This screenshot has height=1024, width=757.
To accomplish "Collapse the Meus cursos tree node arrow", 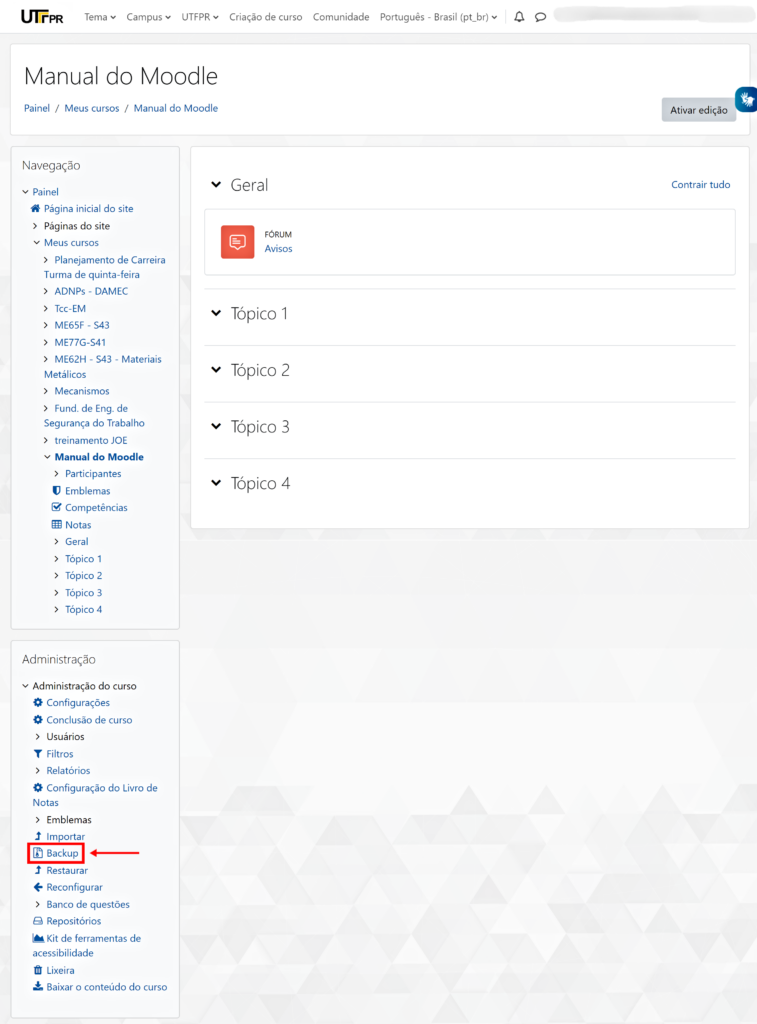I will pyautogui.click(x=37, y=242).
